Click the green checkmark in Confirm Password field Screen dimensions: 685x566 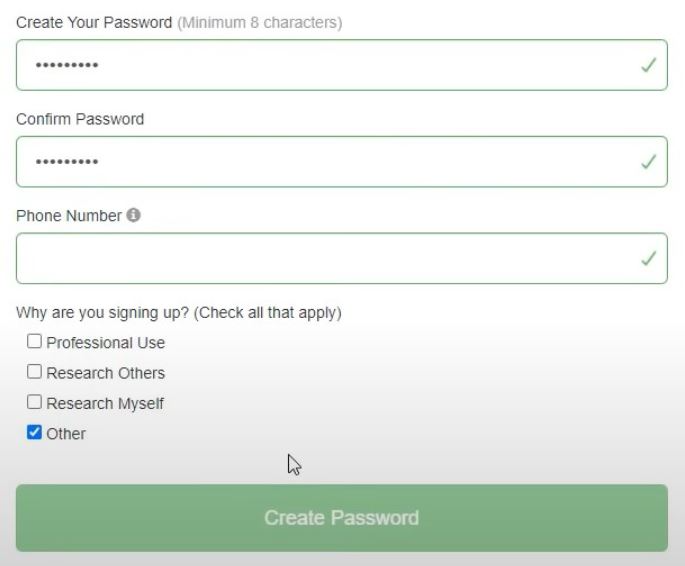coord(648,162)
